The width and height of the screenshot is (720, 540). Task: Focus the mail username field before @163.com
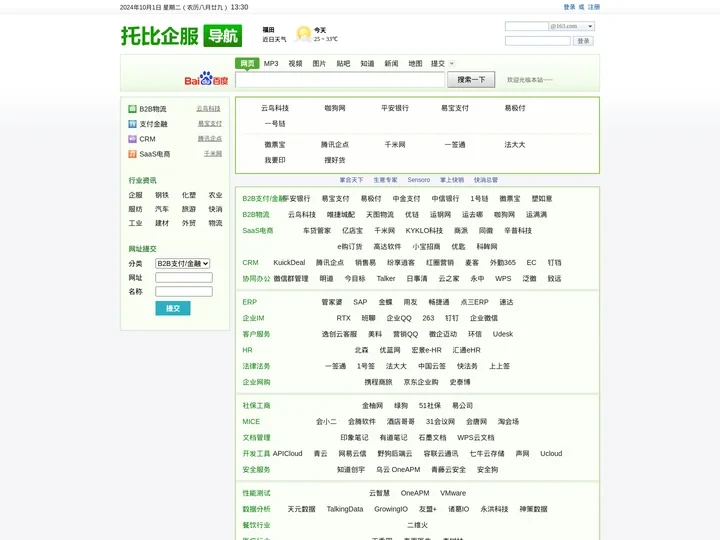click(x=527, y=26)
